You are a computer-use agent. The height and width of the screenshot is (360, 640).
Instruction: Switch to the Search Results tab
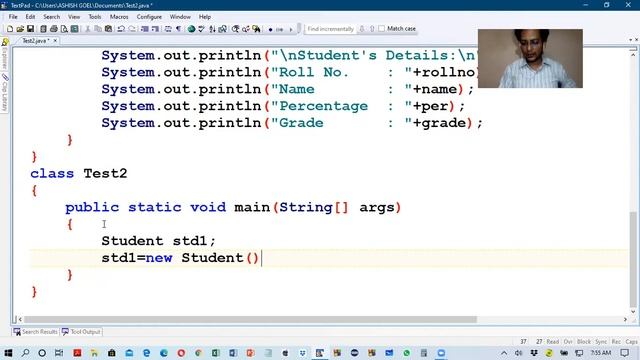click(36, 332)
